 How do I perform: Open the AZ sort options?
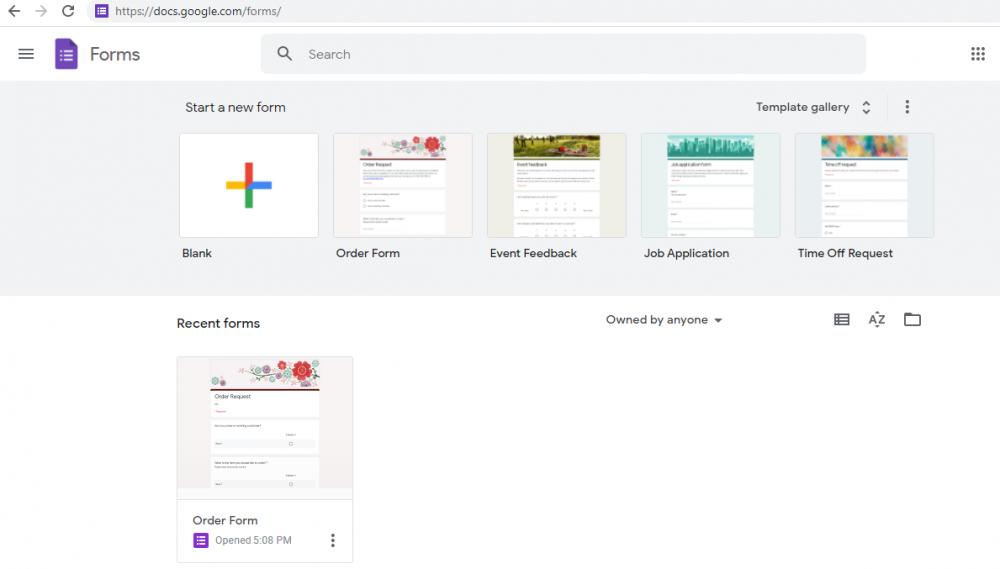pyautogui.click(x=877, y=320)
